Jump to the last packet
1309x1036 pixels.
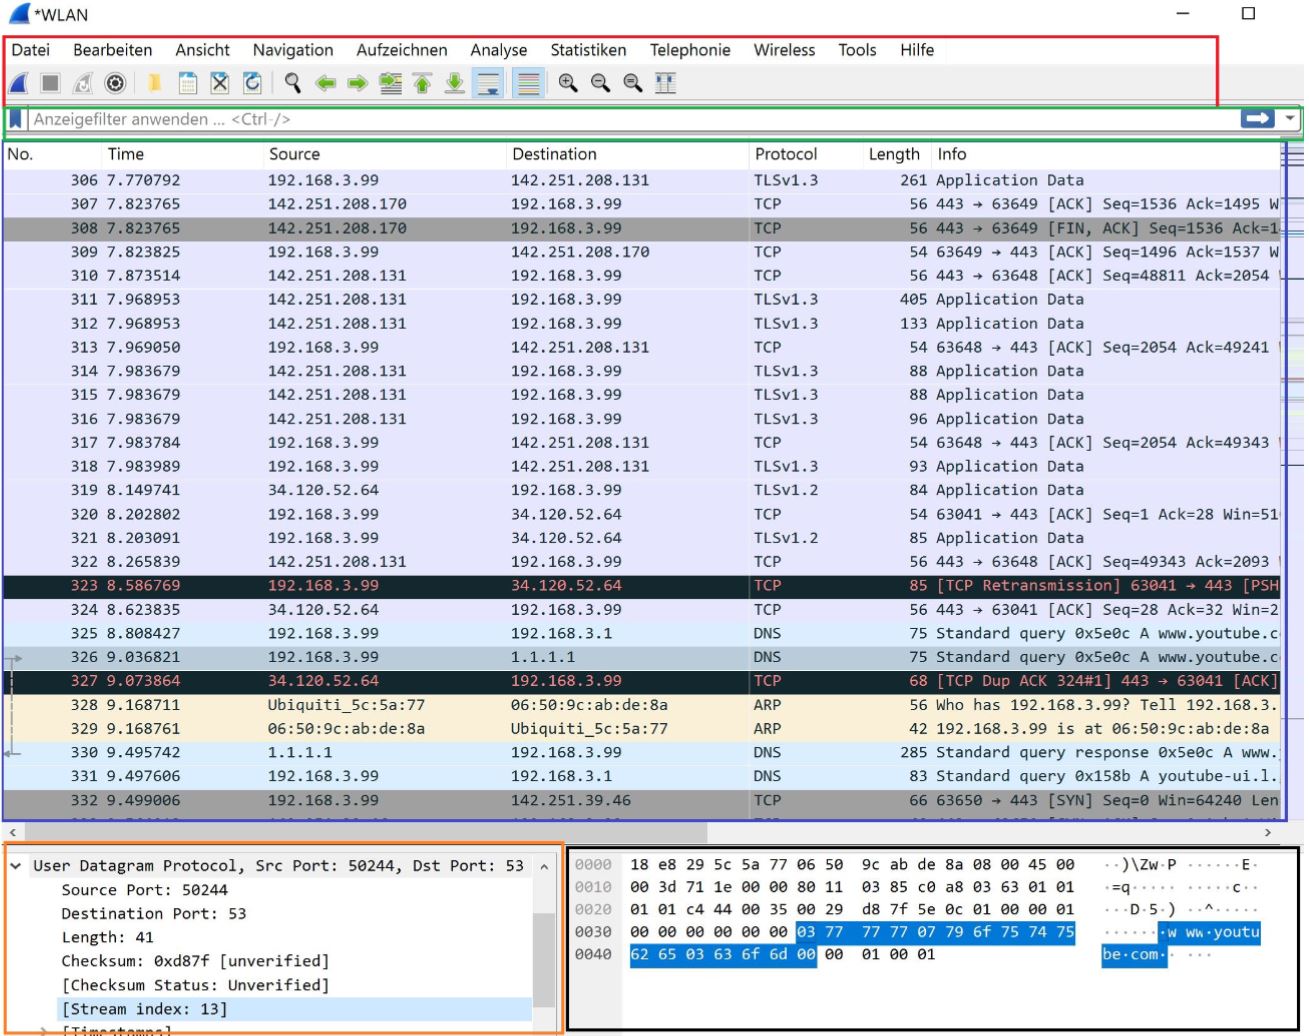(455, 83)
